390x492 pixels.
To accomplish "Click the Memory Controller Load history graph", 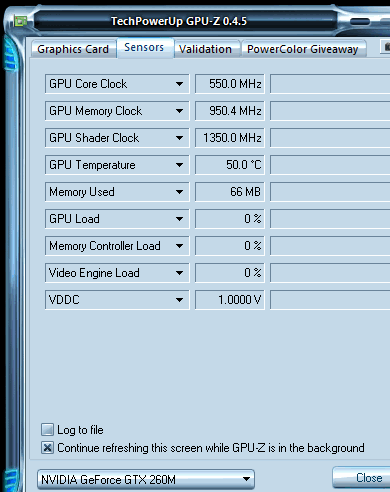I will pos(330,246).
